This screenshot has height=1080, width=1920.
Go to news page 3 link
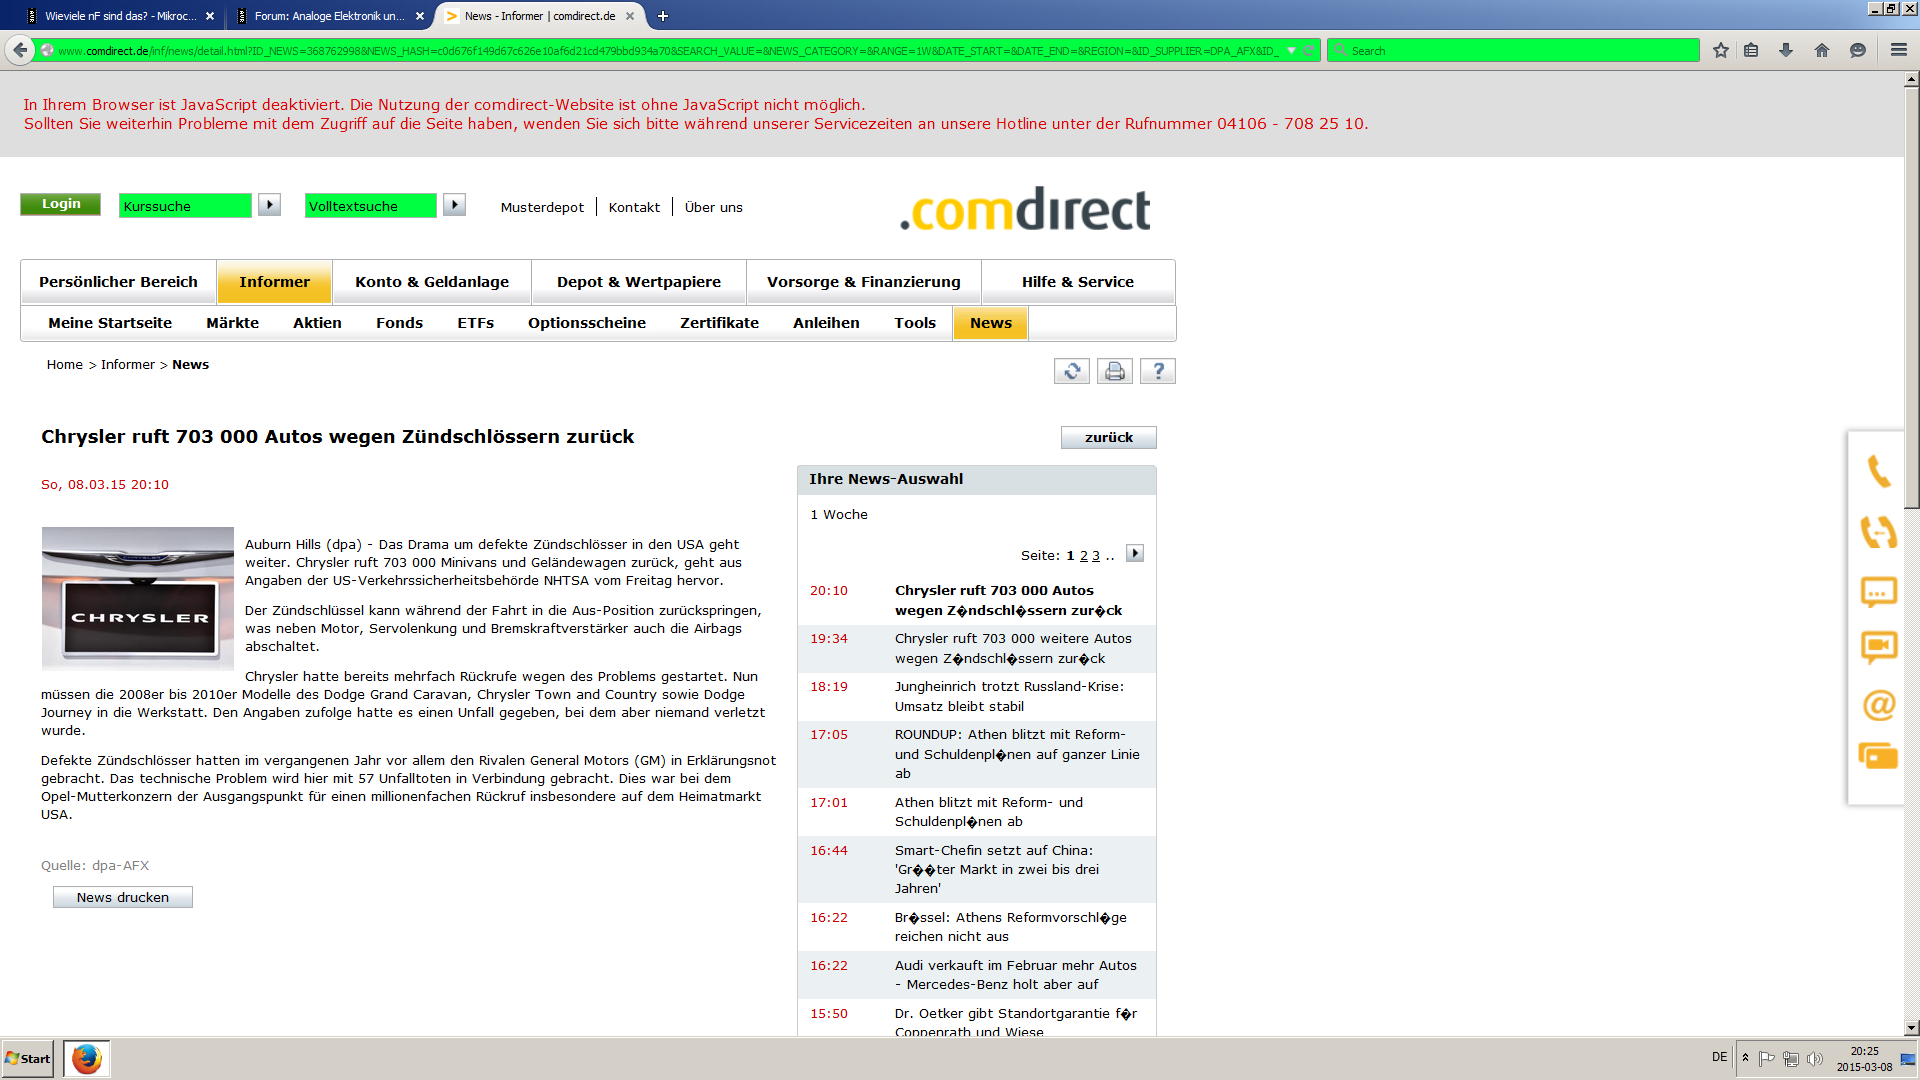point(1096,556)
